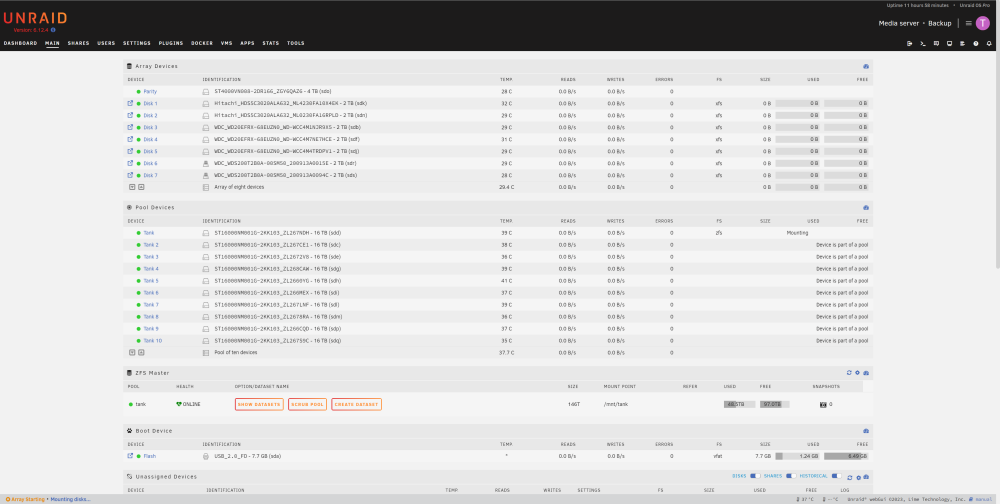The image size is (1000, 504).
Task: Open the Disk 6 device link
Action: click(150, 163)
